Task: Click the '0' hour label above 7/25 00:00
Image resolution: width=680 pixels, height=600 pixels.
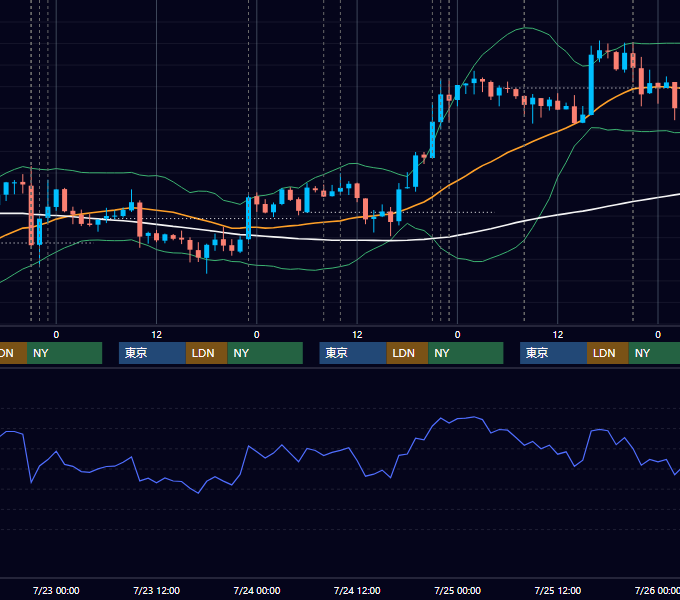Action: tap(458, 335)
